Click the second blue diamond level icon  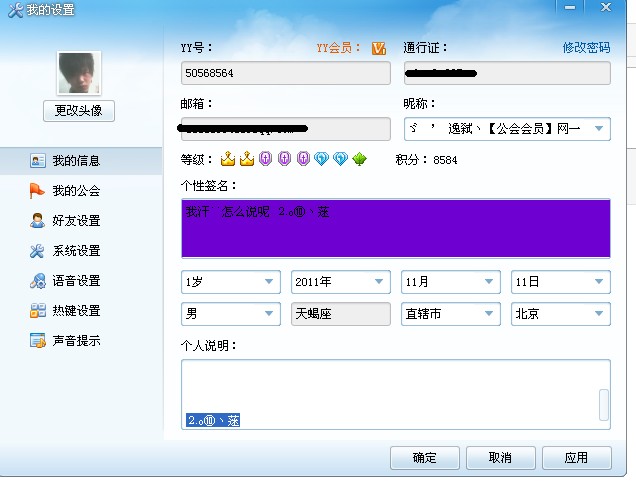(x=340, y=159)
